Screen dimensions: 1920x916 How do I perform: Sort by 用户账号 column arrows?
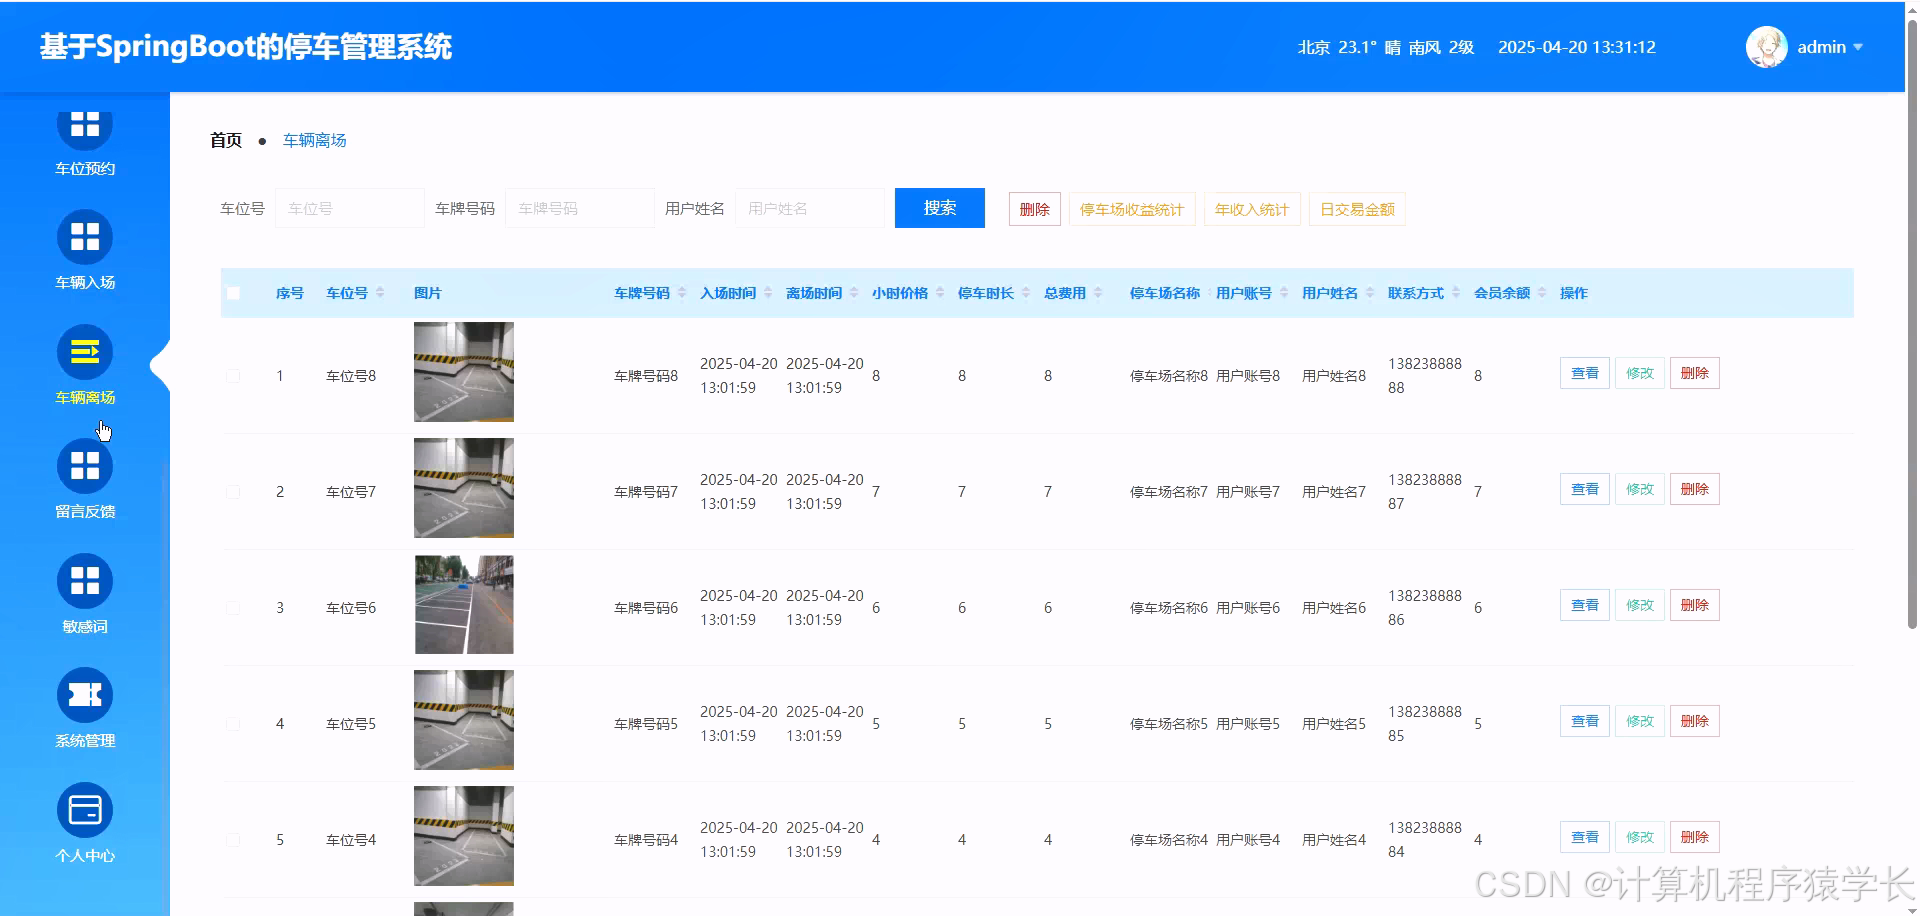pos(1284,293)
